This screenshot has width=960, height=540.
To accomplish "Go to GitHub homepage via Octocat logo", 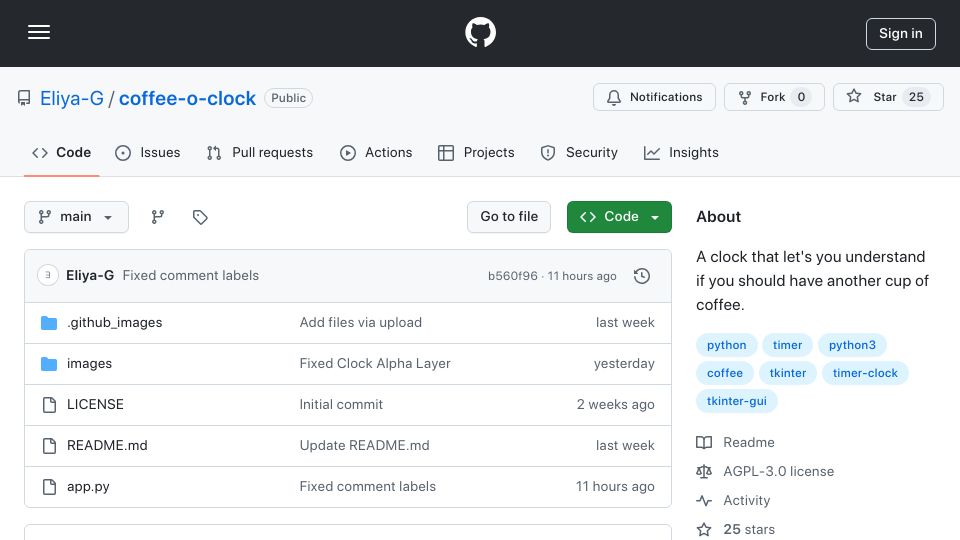I will pos(480,32).
